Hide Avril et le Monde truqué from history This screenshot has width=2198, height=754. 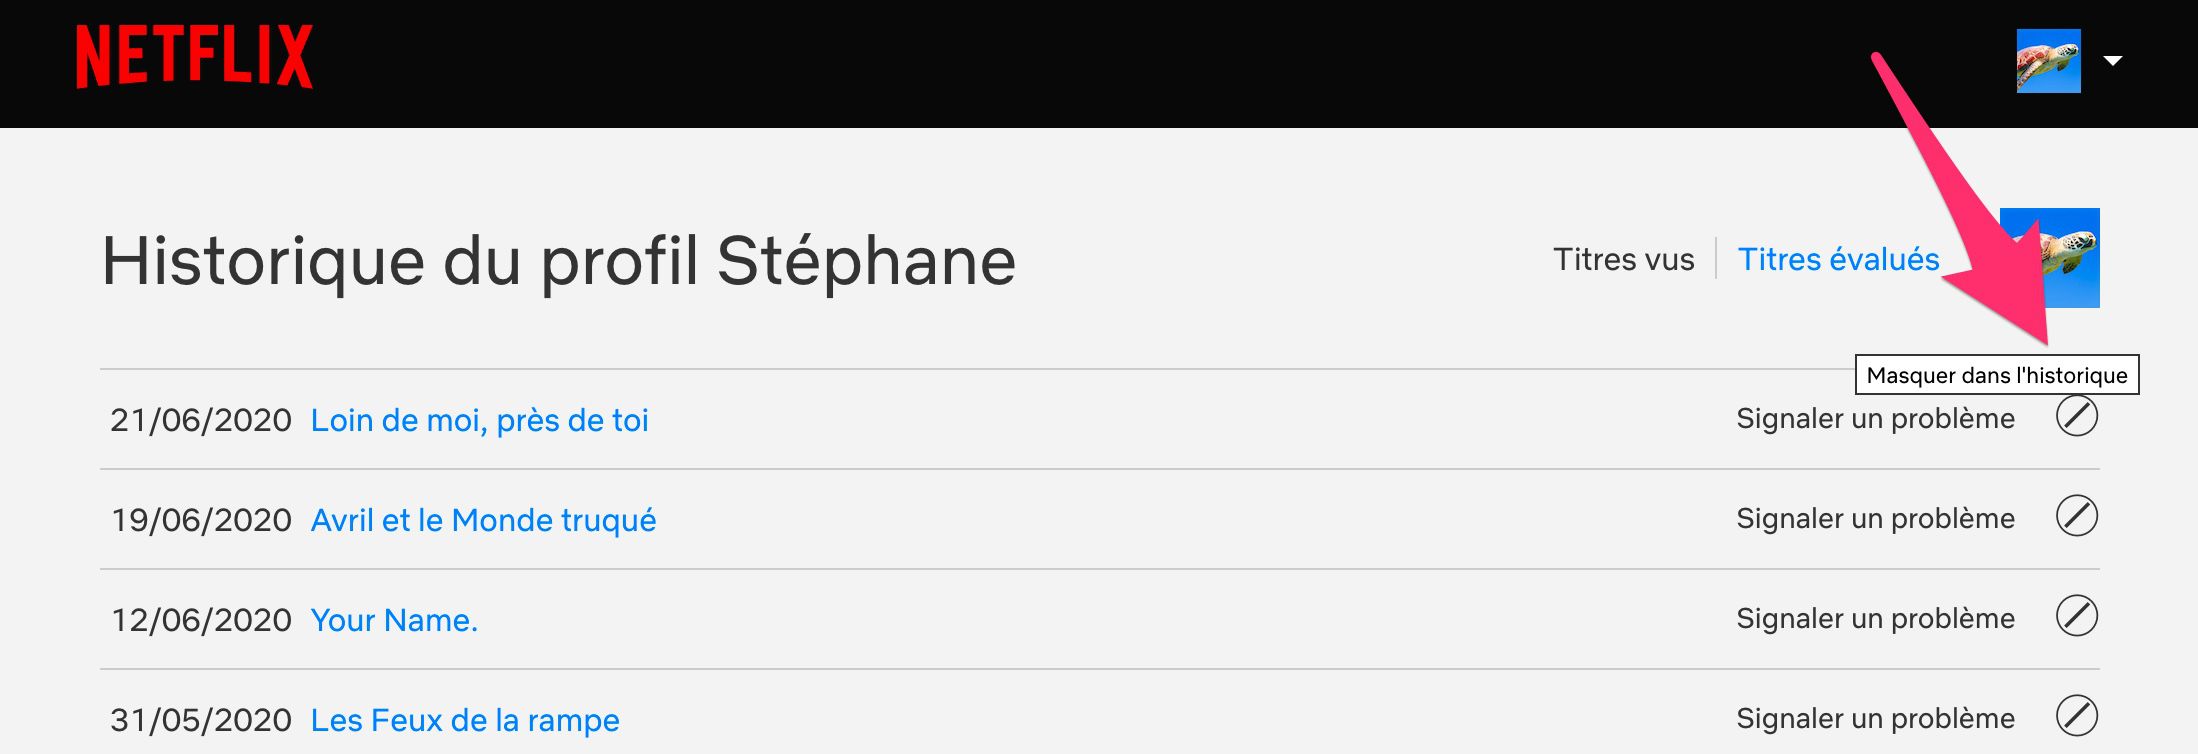click(x=2076, y=516)
